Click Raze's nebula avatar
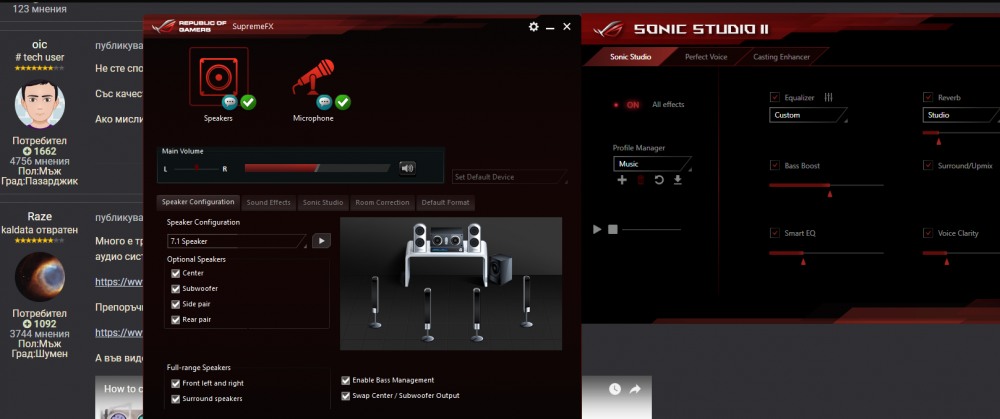The image size is (1000, 419). coord(40,277)
